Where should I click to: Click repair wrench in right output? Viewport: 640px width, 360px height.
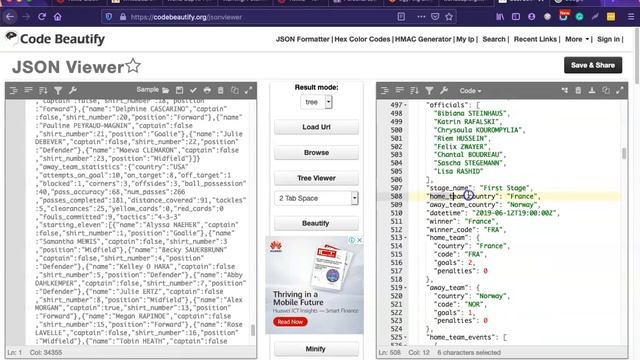pos(444,90)
